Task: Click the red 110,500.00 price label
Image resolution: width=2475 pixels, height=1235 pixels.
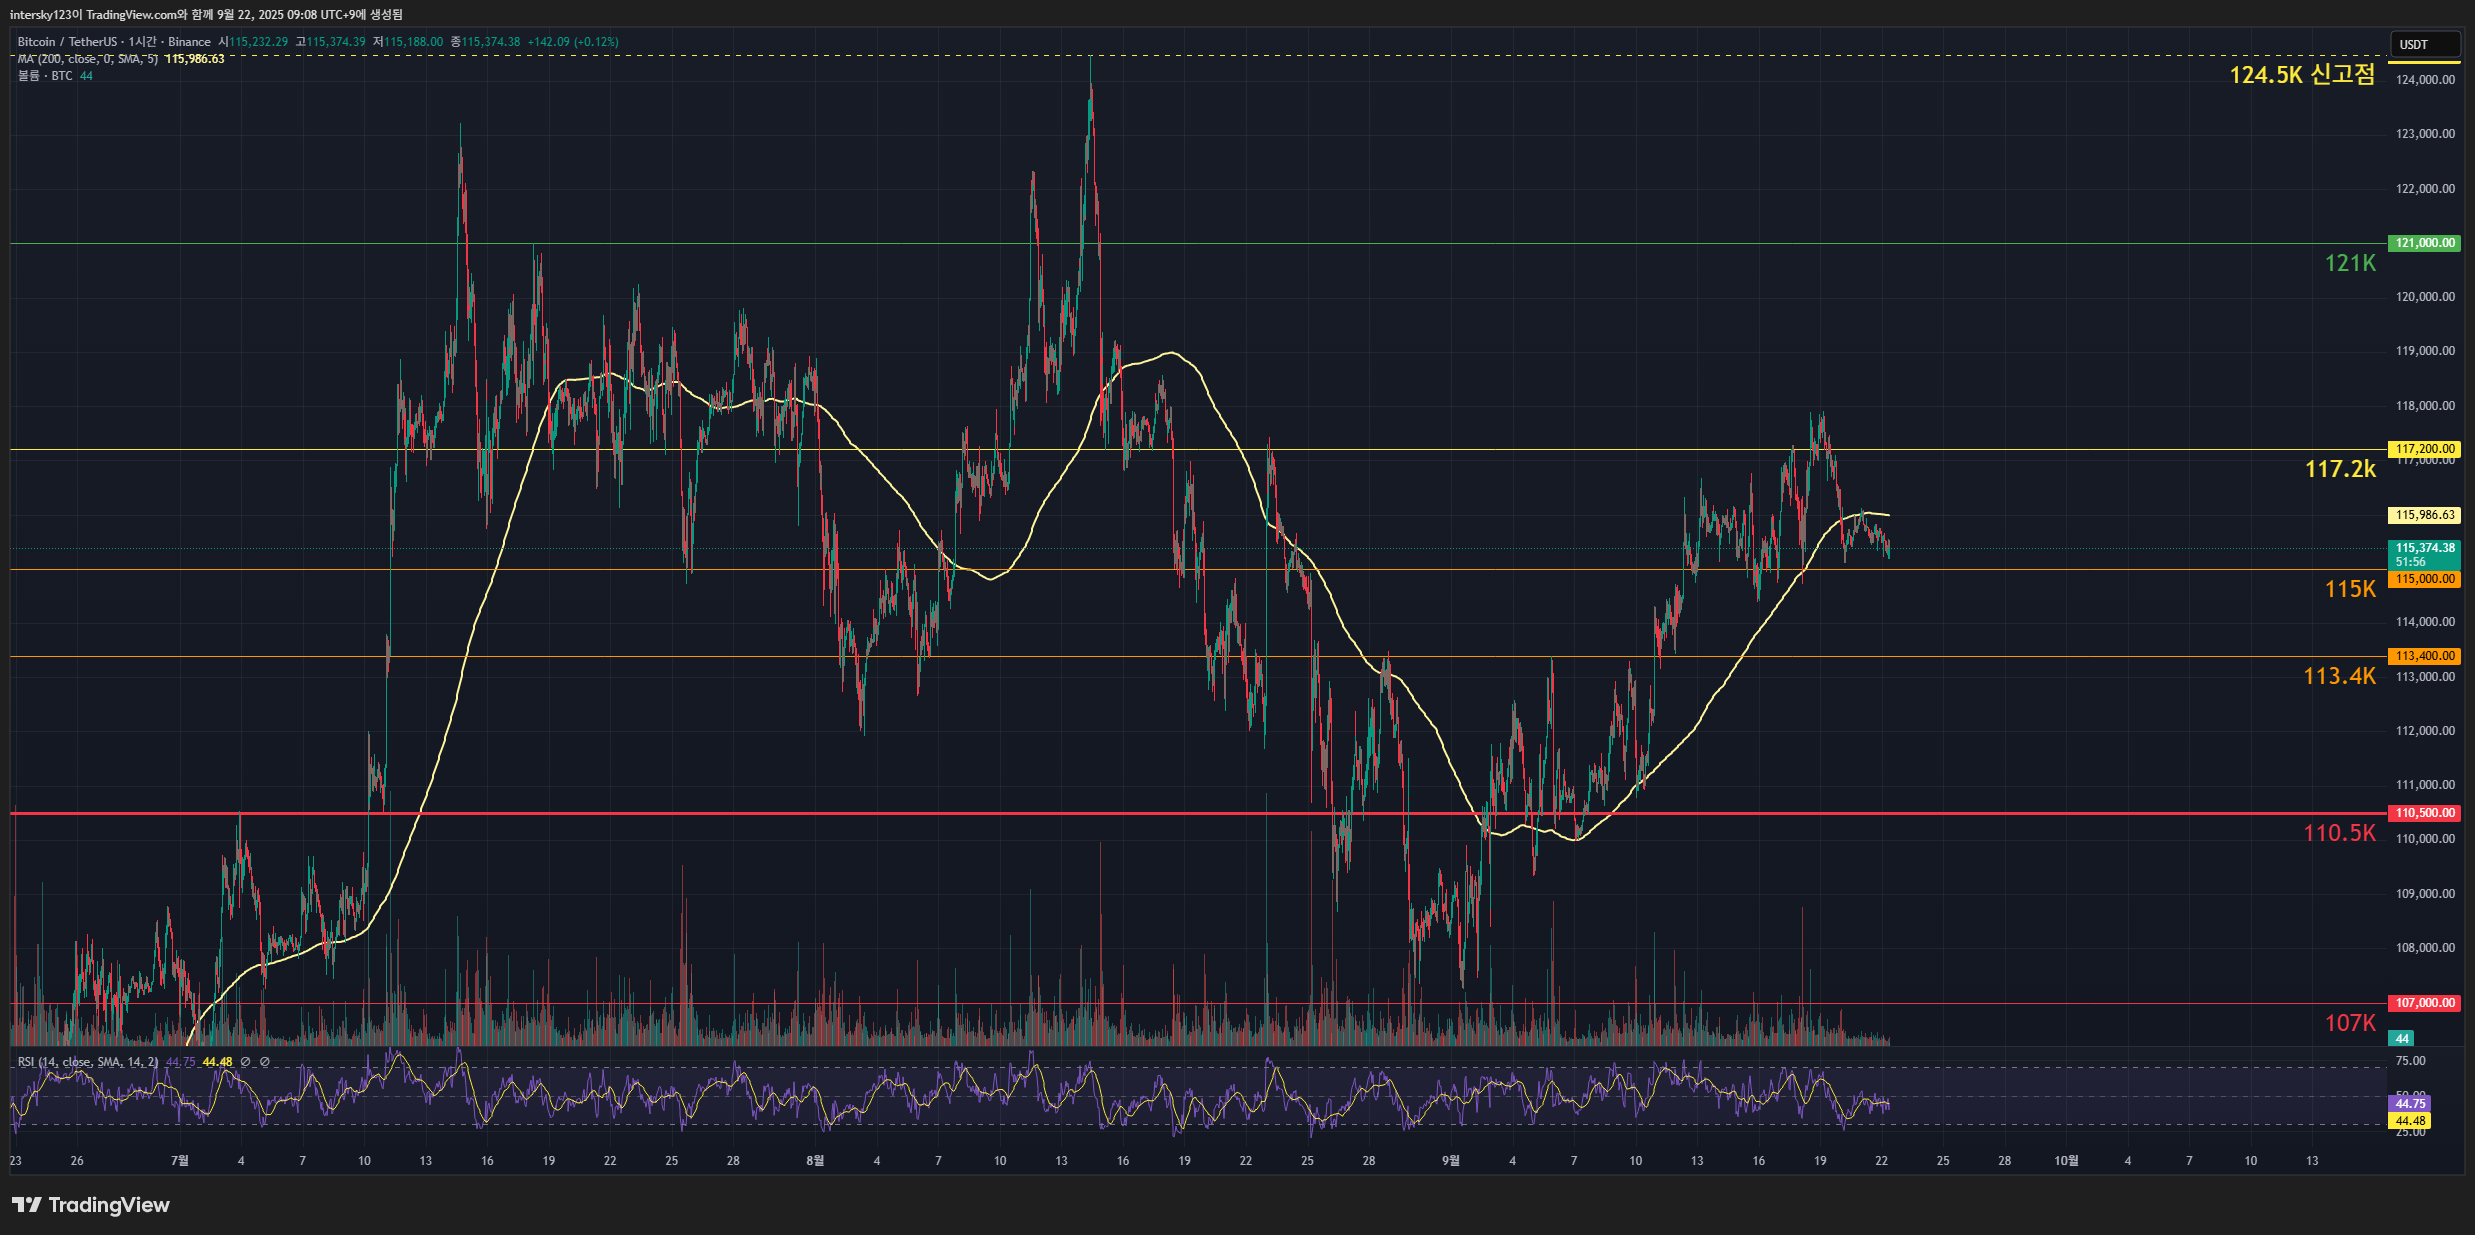Action: pos(2424,813)
